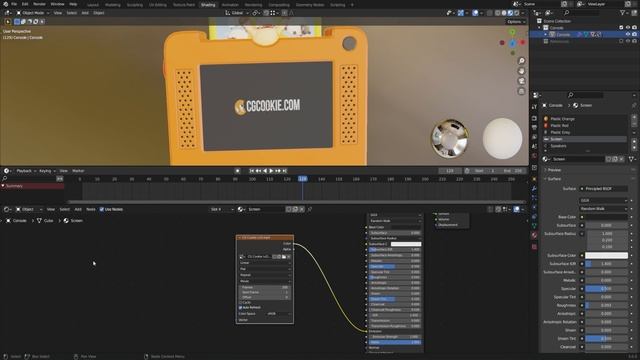Remove material slot with minus button

coord(634,124)
